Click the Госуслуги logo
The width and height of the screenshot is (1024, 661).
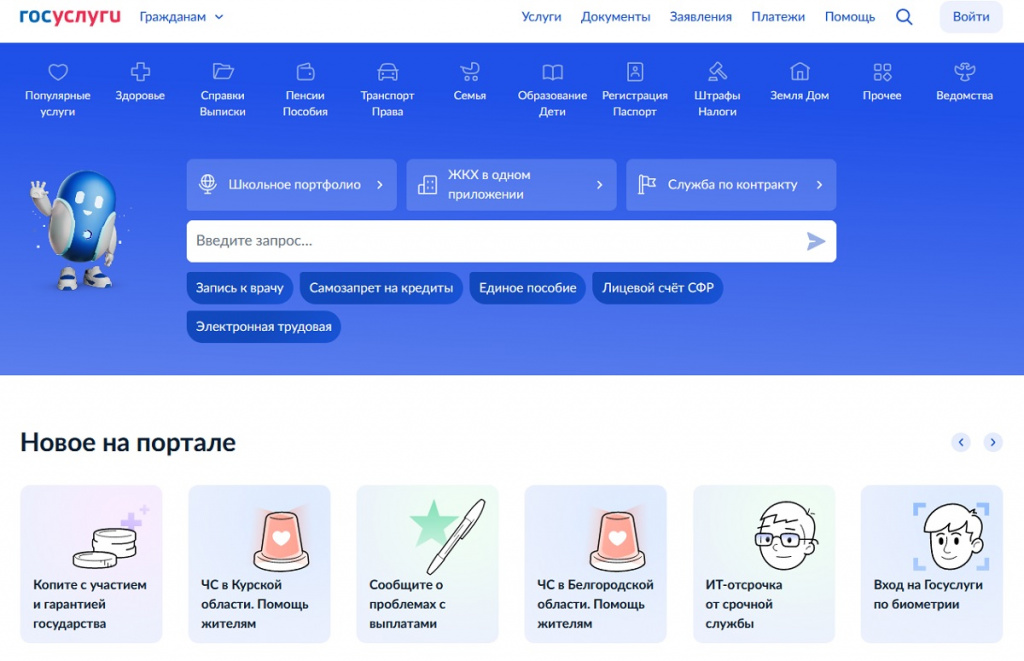70,16
